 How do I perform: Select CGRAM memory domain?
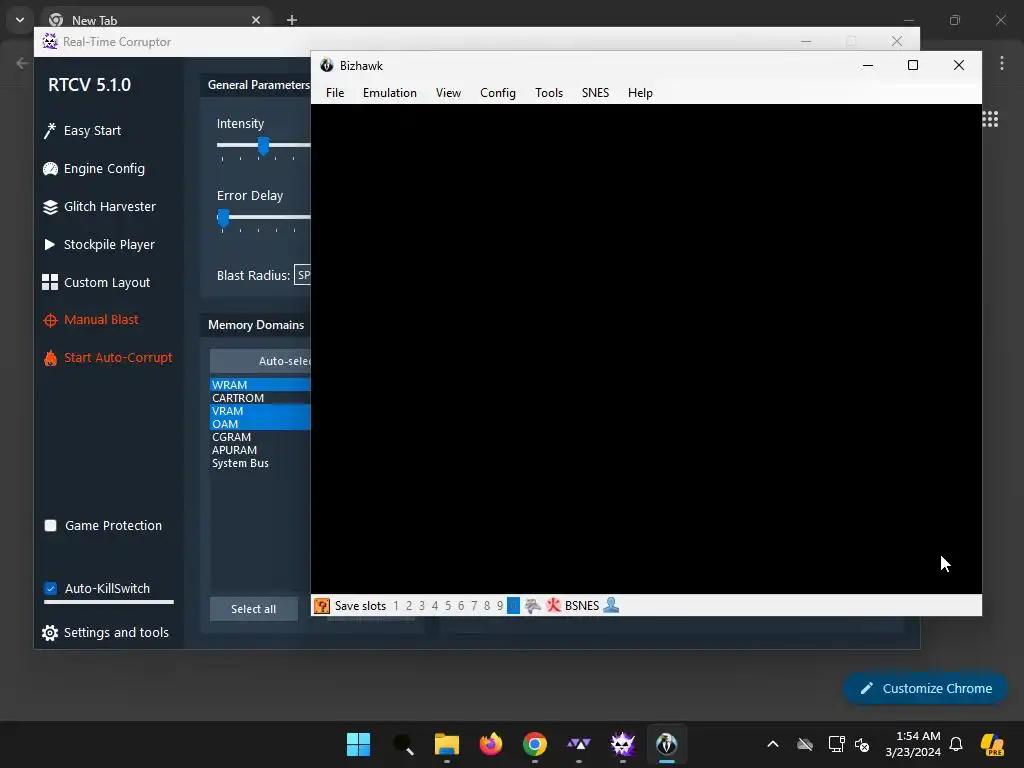[x=261, y=437]
